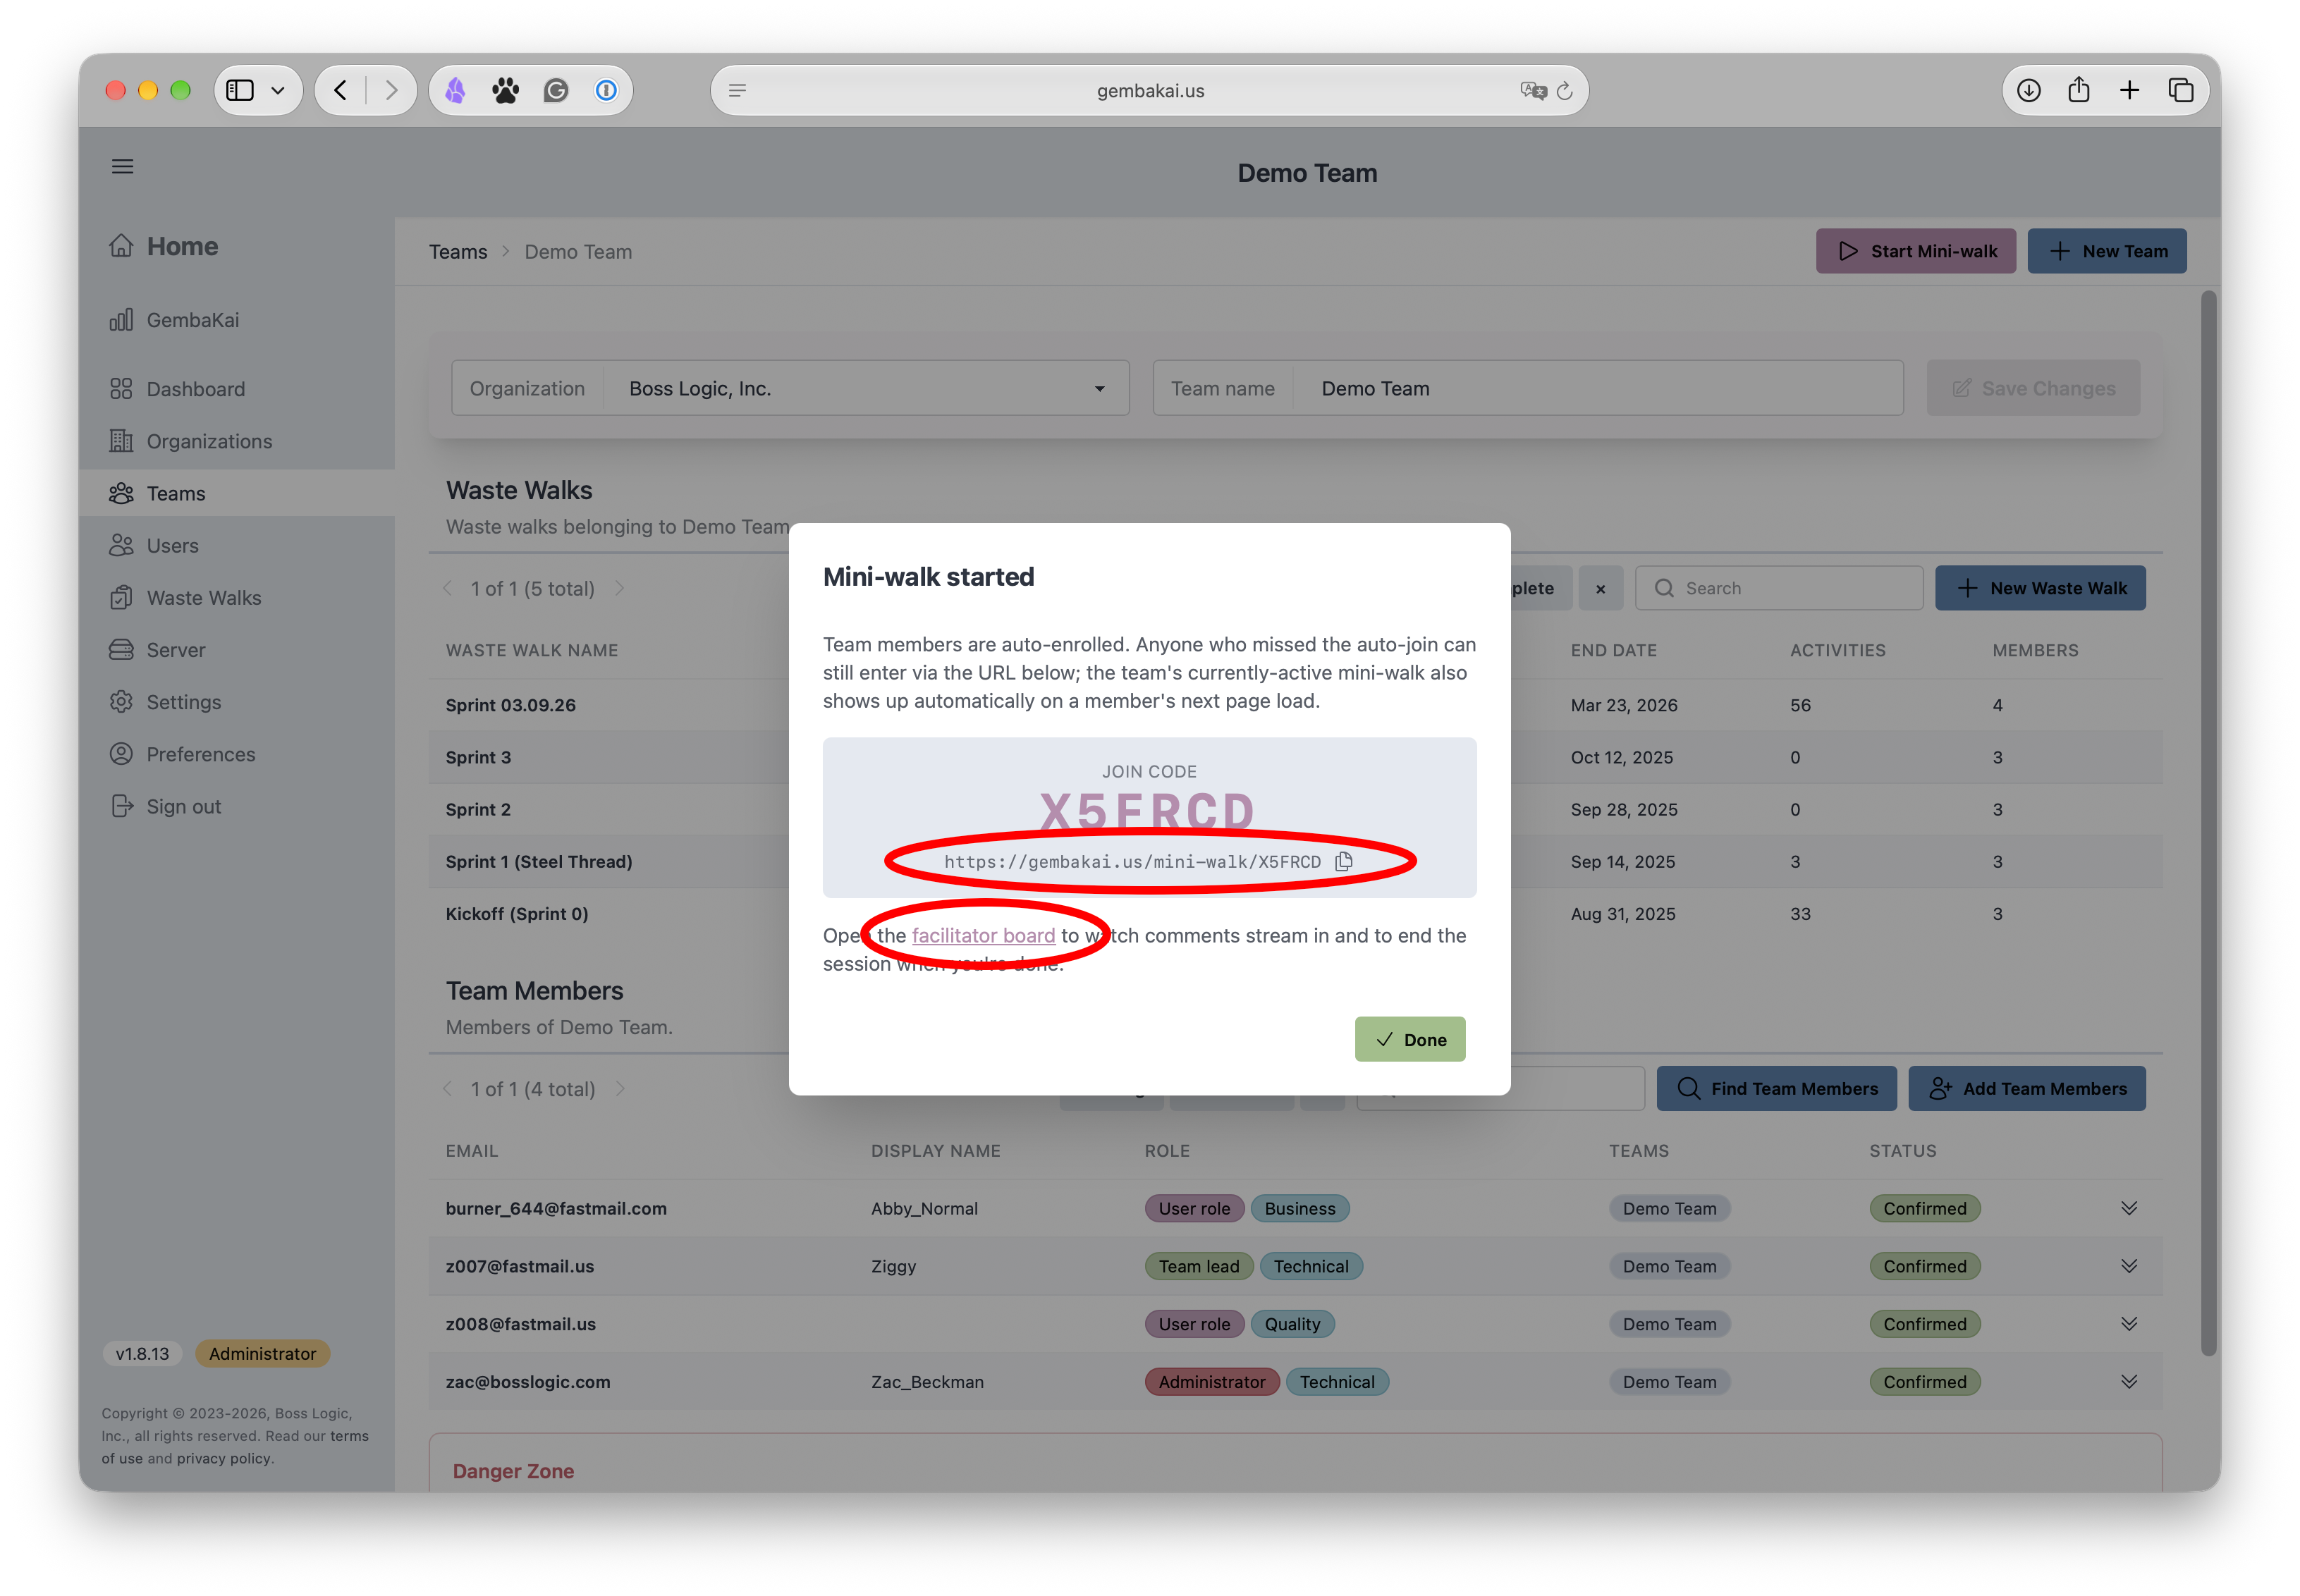Expand the sidebar toggle dropdown arrow

coord(278,90)
